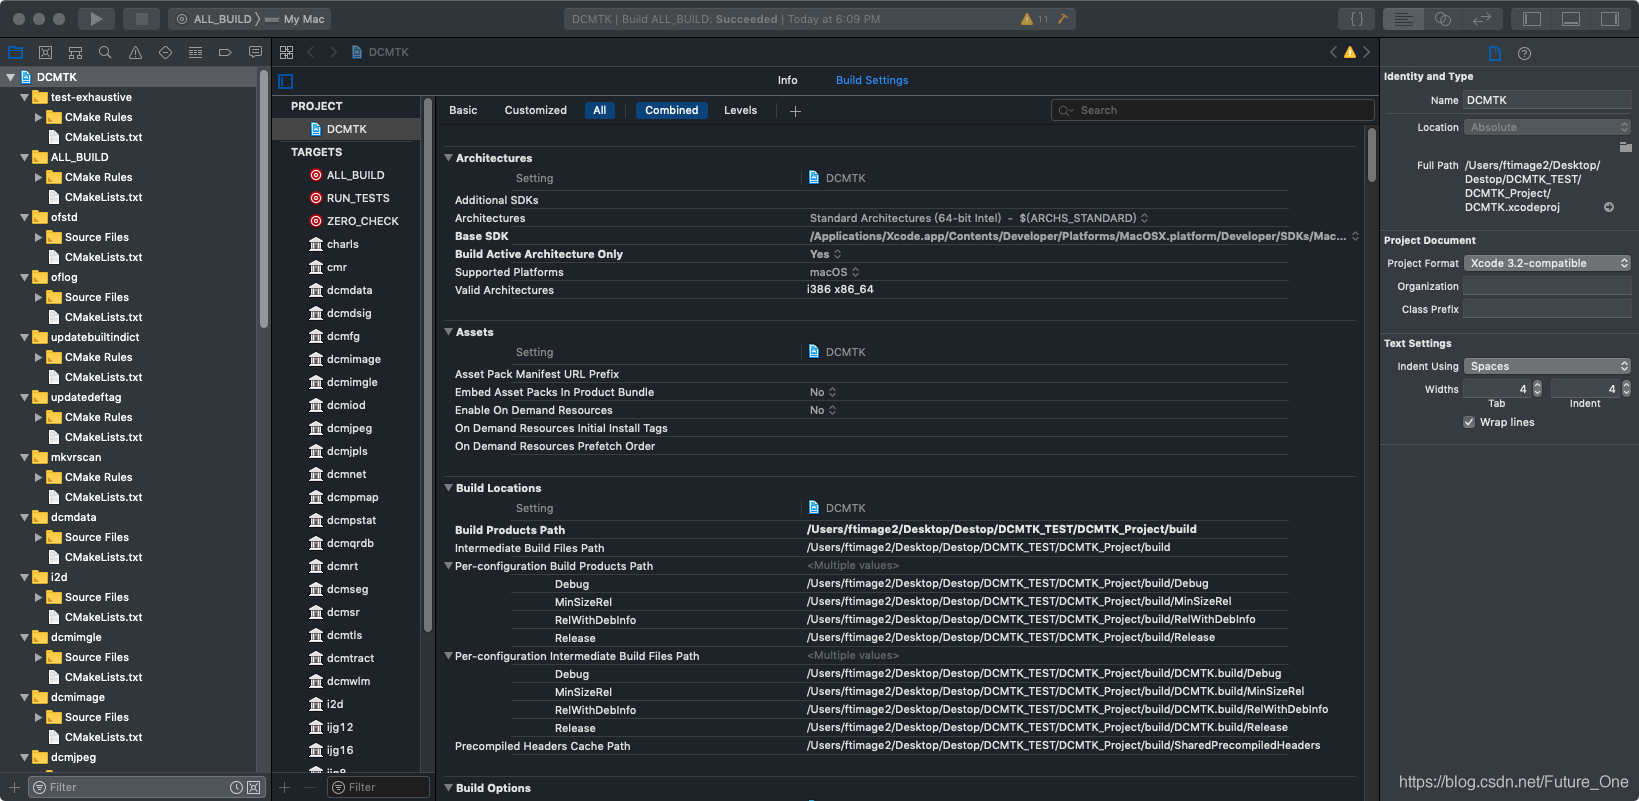The width and height of the screenshot is (1639, 801).
Task: Collapse the Architectures settings section
Action: click(x=449, y=158)
